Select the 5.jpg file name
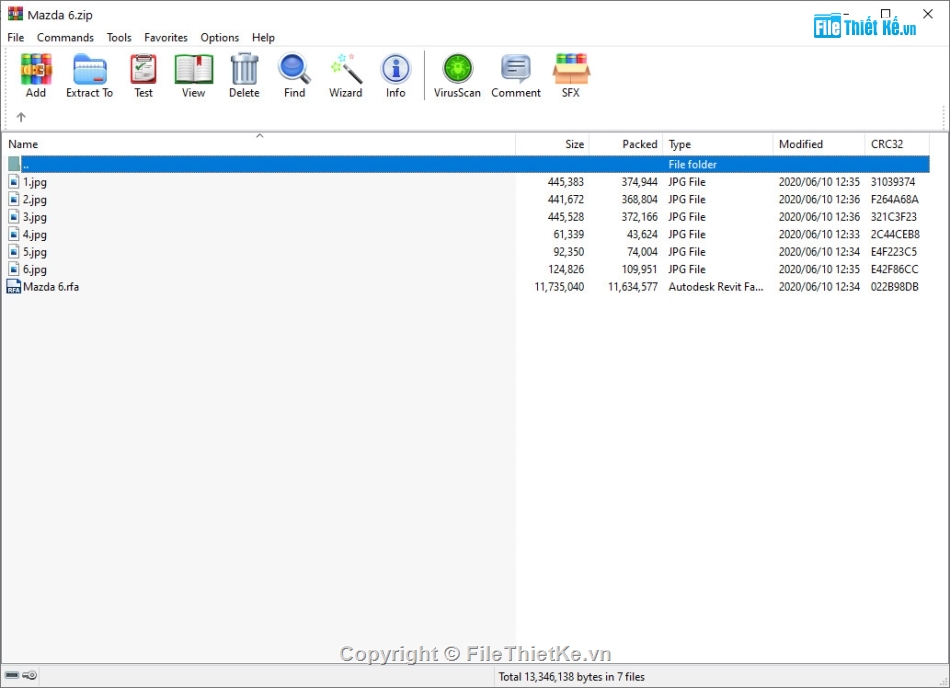The width and height of the screenshot is (950, 688). point(35,252)
